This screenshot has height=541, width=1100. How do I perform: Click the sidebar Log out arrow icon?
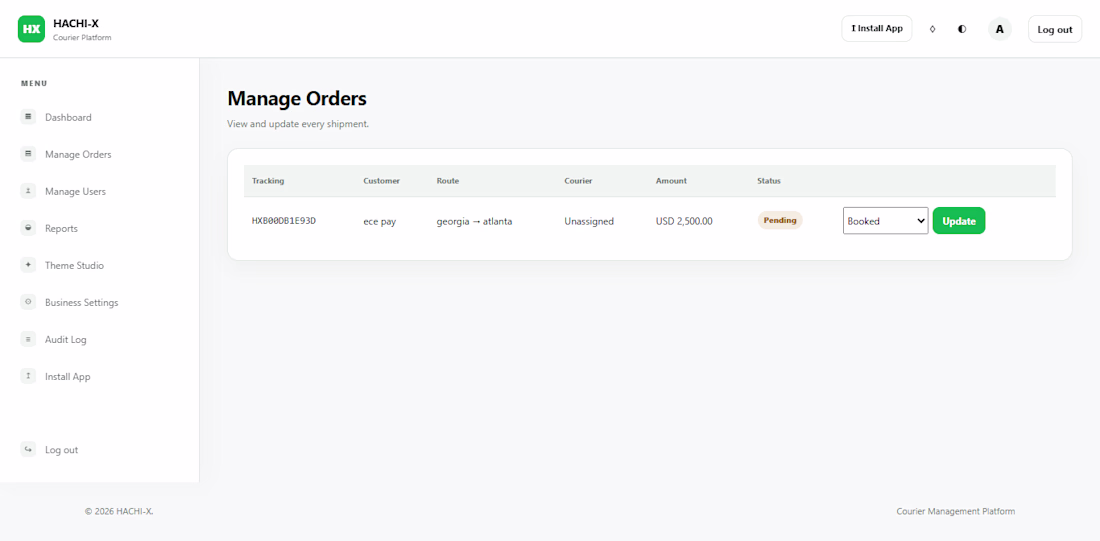28,450
